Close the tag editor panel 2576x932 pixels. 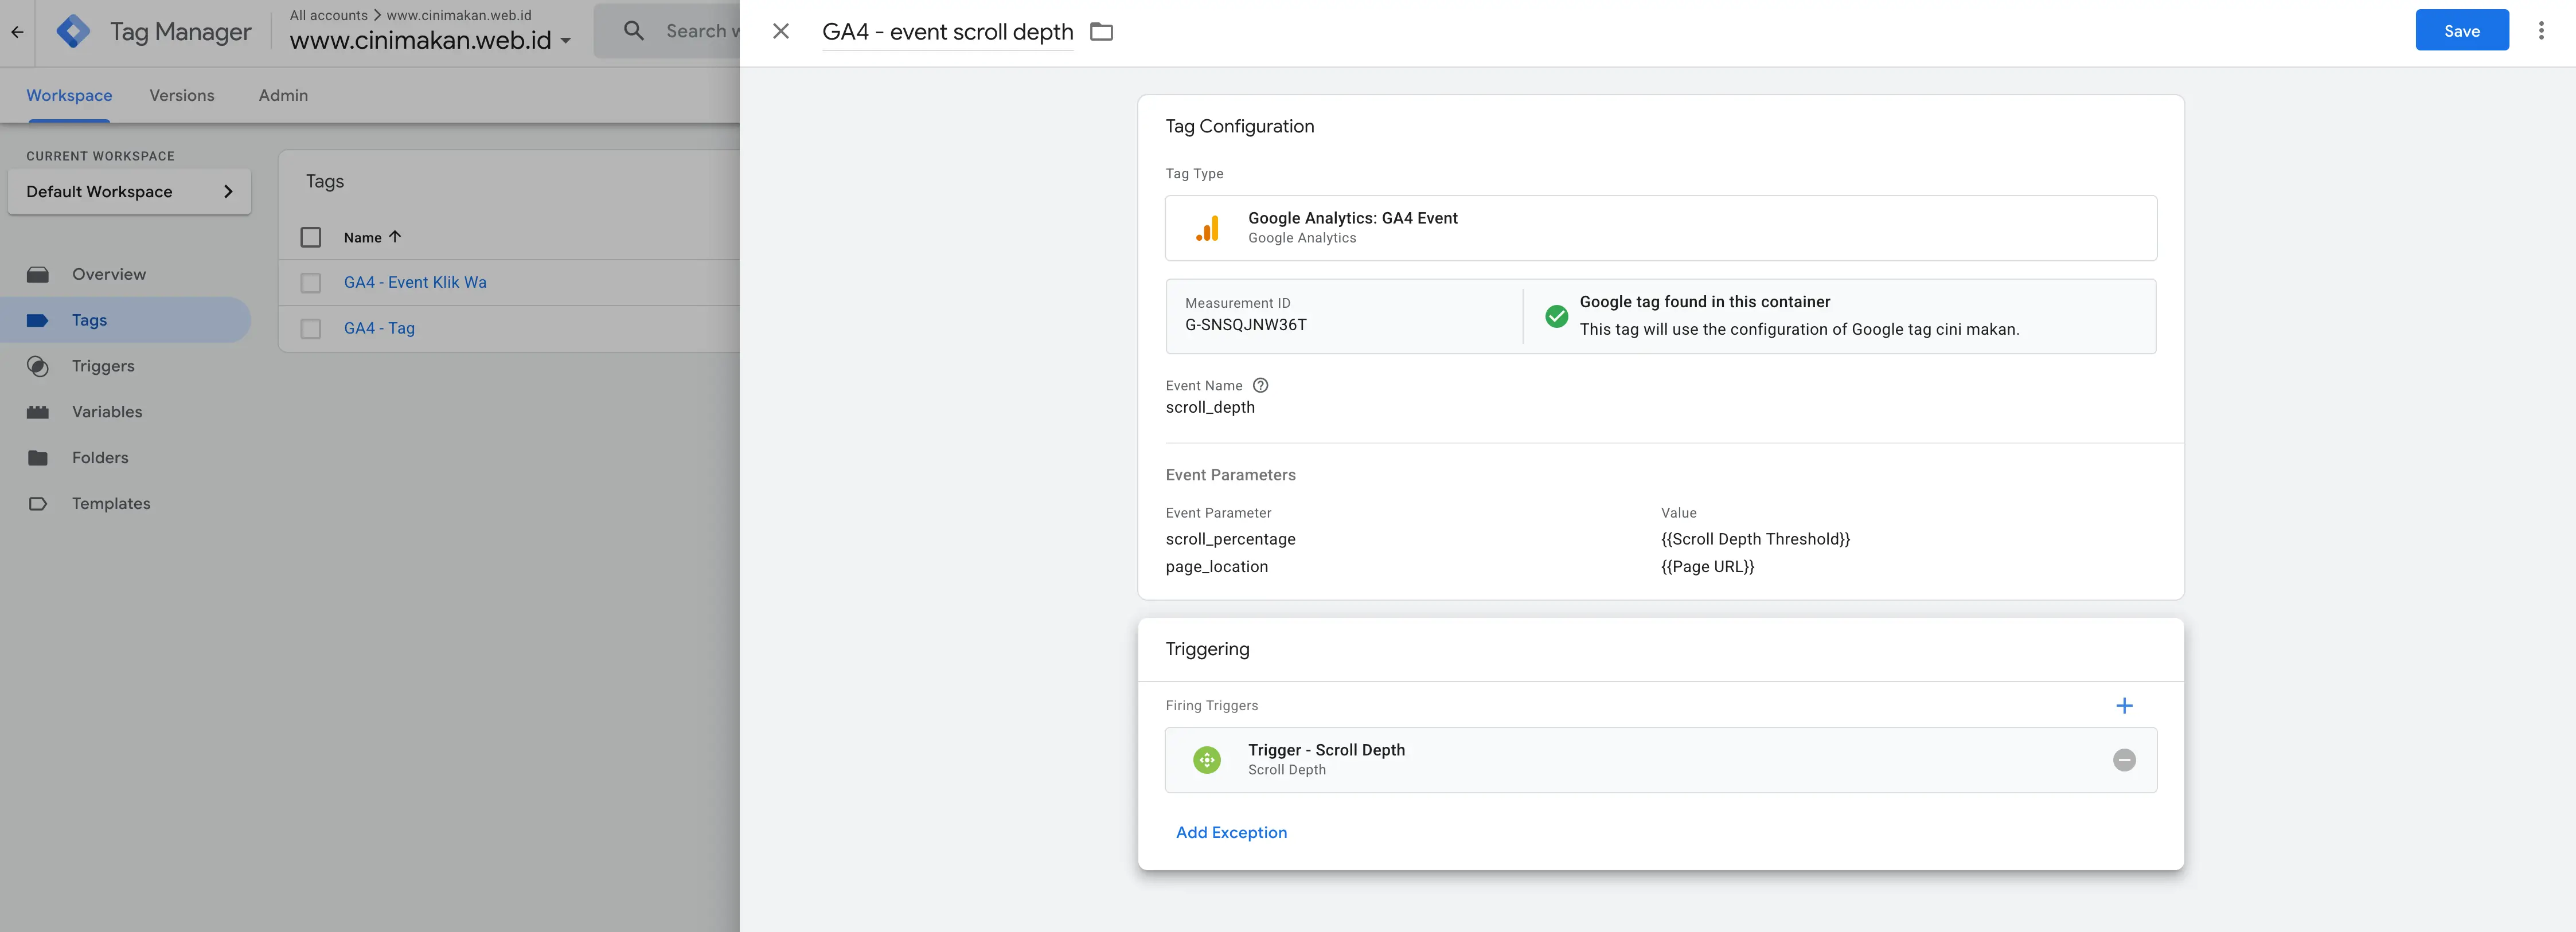[x=781, y=32]
